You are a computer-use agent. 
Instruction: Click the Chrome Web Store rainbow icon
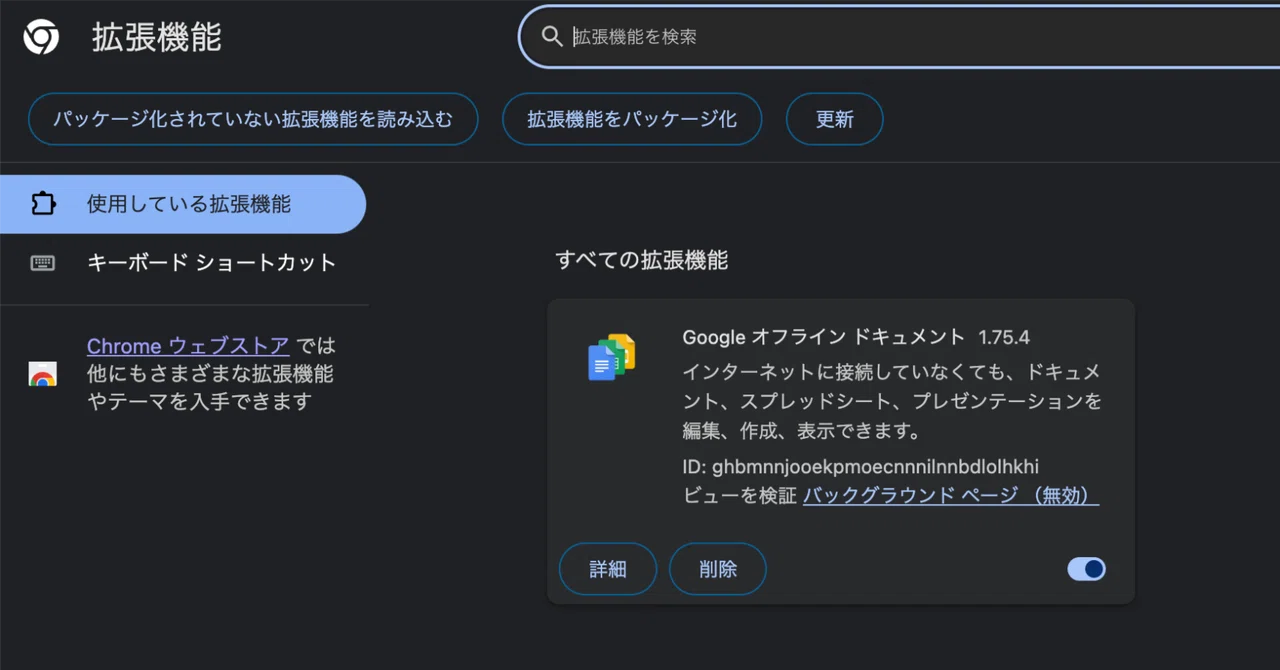(42, 374)
